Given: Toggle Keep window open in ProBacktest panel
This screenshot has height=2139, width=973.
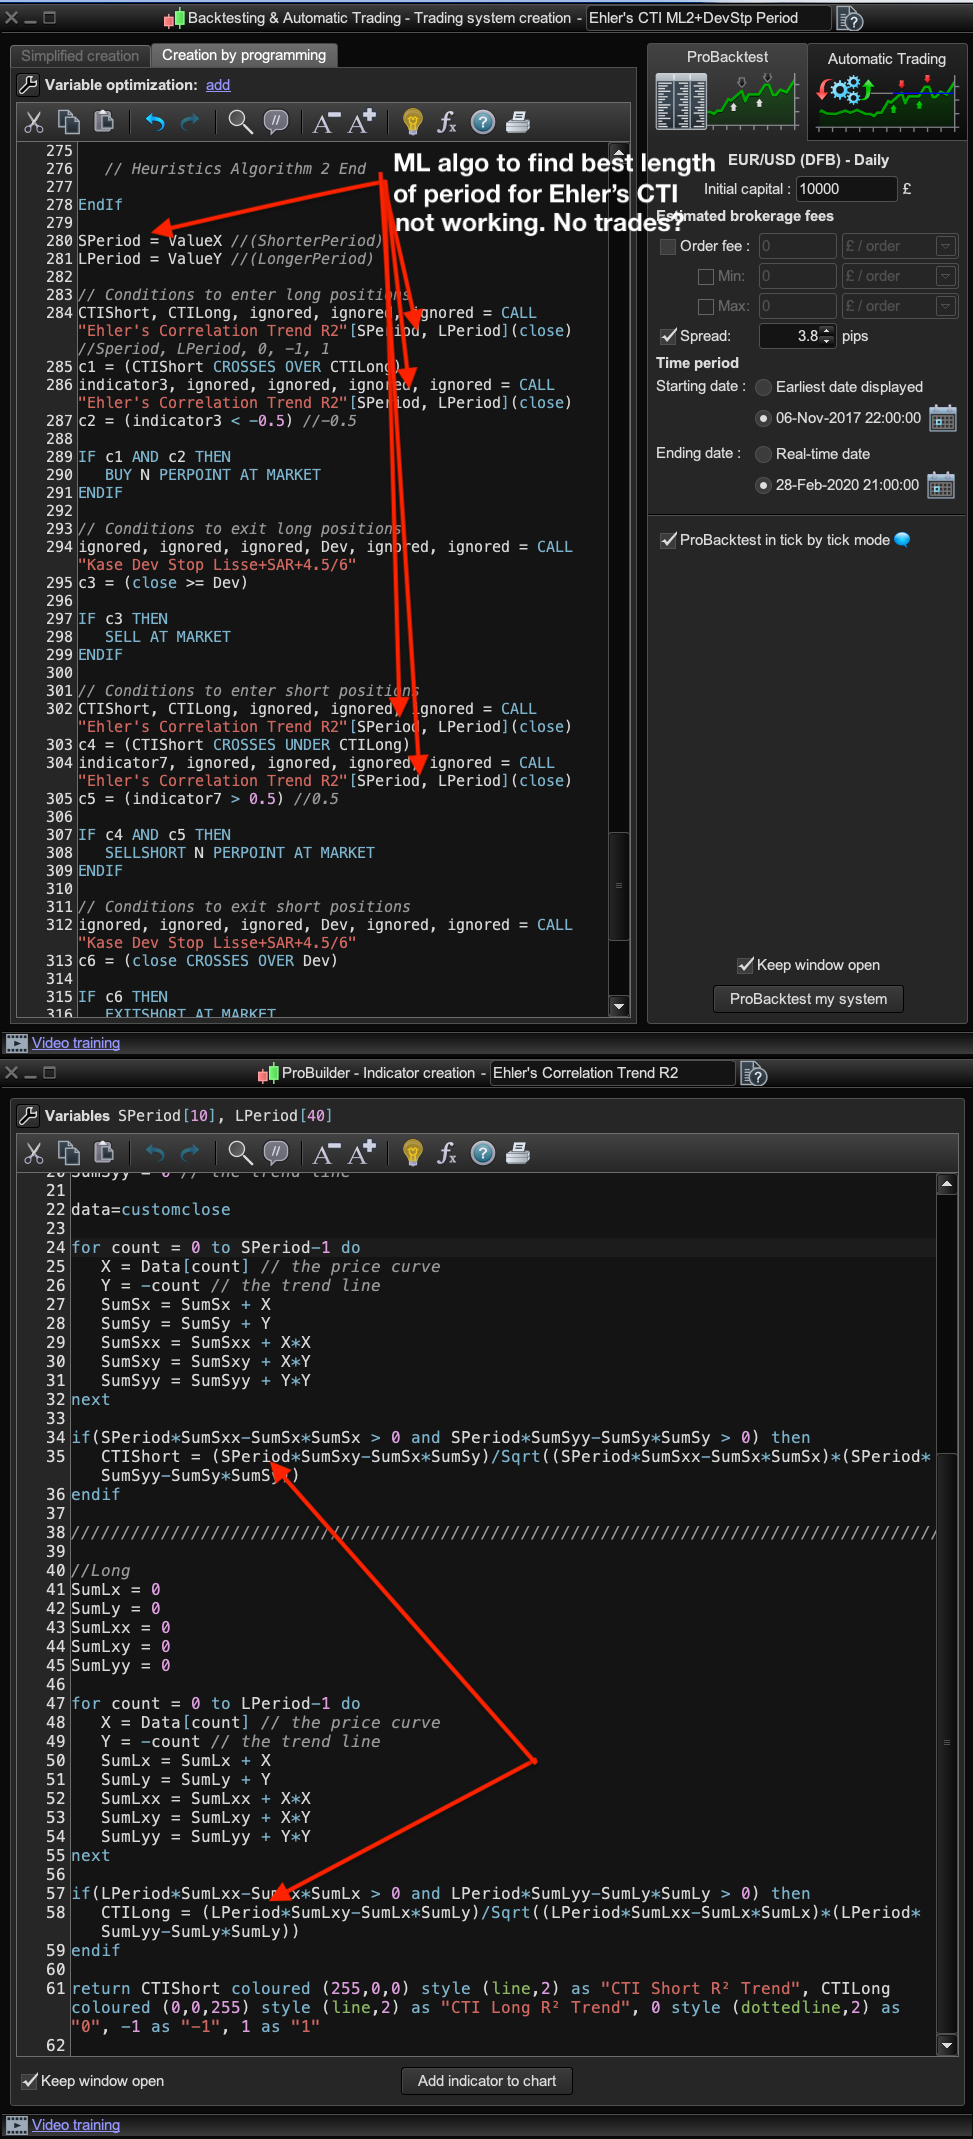Looking at the screenshot, I should [x=745, y=965].
